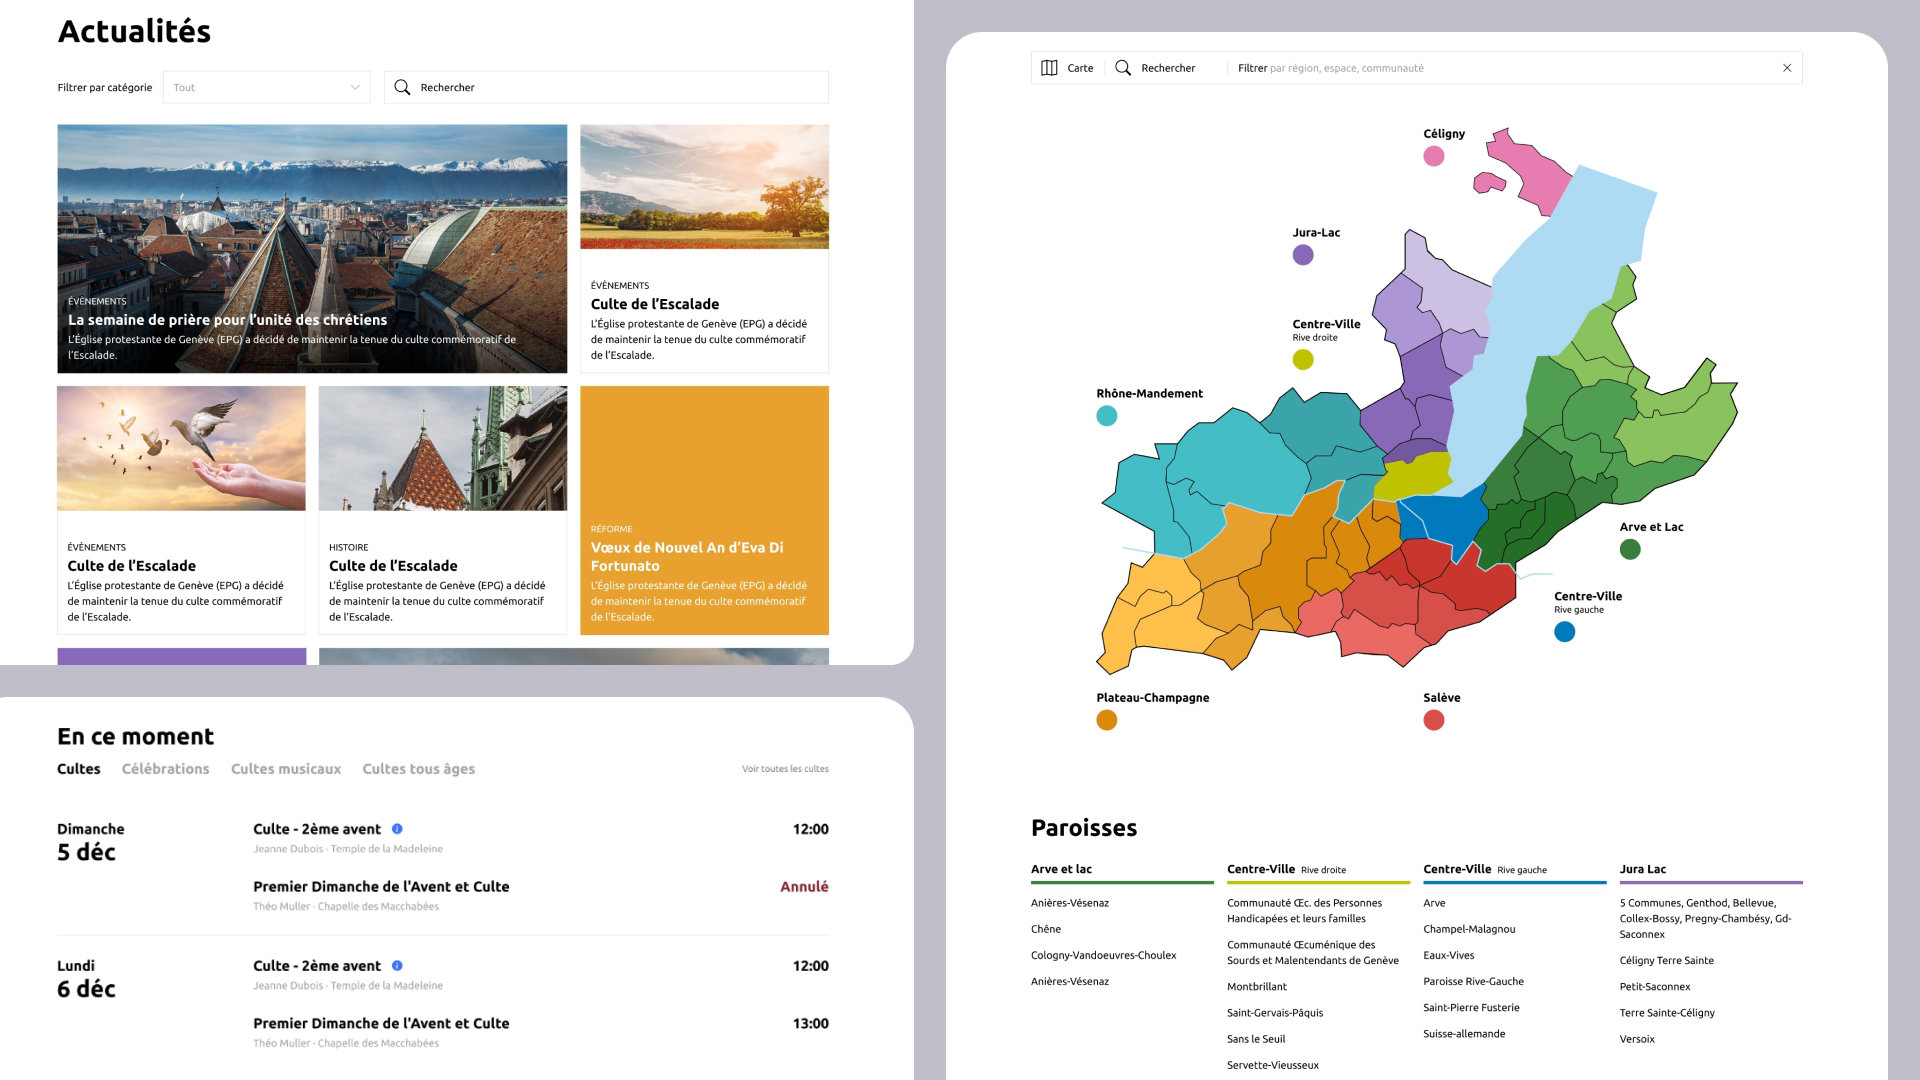Select the pink Céligny legend dot
The width and height of the screenshot is (1920, 1080).
click(1433, 156)
